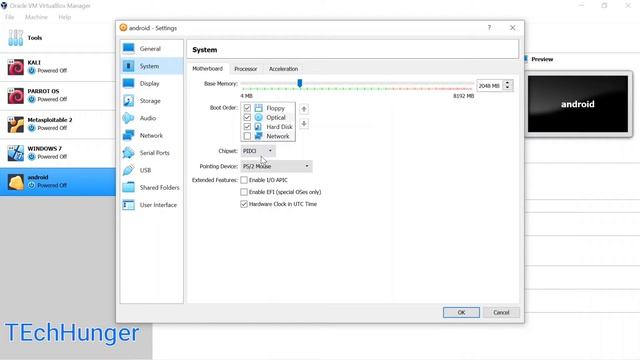Select the KALI virtual machine icon
The width and height of the screenshot is (640, 360).
[x=16, y=67]
